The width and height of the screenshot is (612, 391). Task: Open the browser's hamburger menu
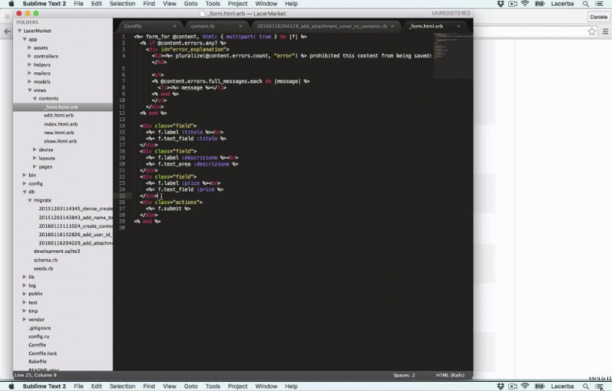(605, 32)
